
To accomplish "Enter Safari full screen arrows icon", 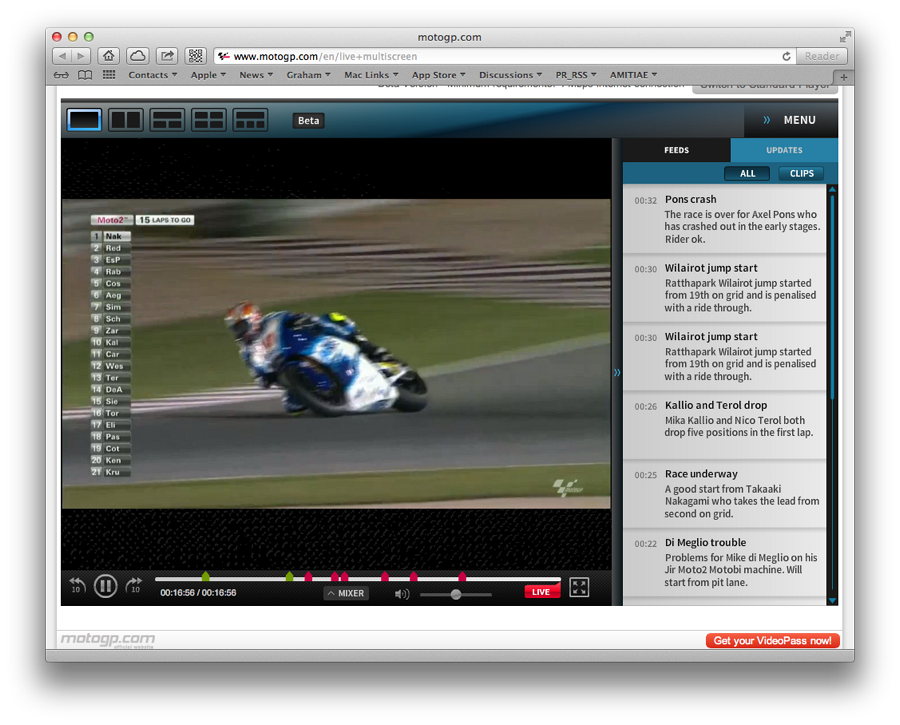I will (x=844, y=37).
